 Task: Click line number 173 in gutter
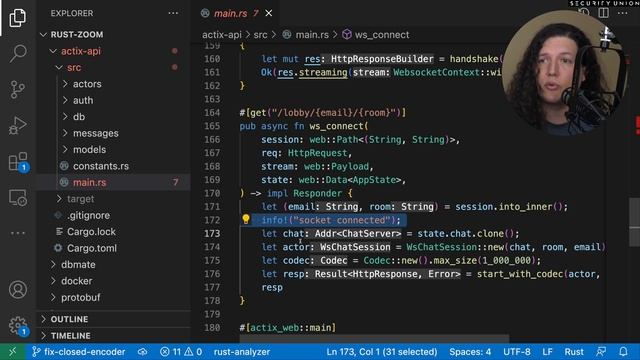pos(212,233)
